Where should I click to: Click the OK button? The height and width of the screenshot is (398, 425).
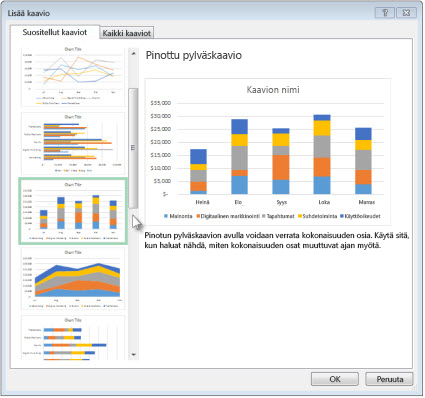[335, 379]
